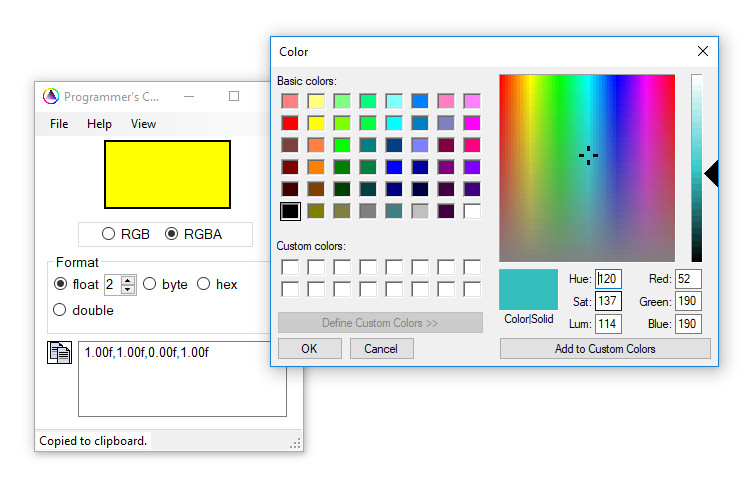
Task: Open the Help menu
Action: (99, 124)
